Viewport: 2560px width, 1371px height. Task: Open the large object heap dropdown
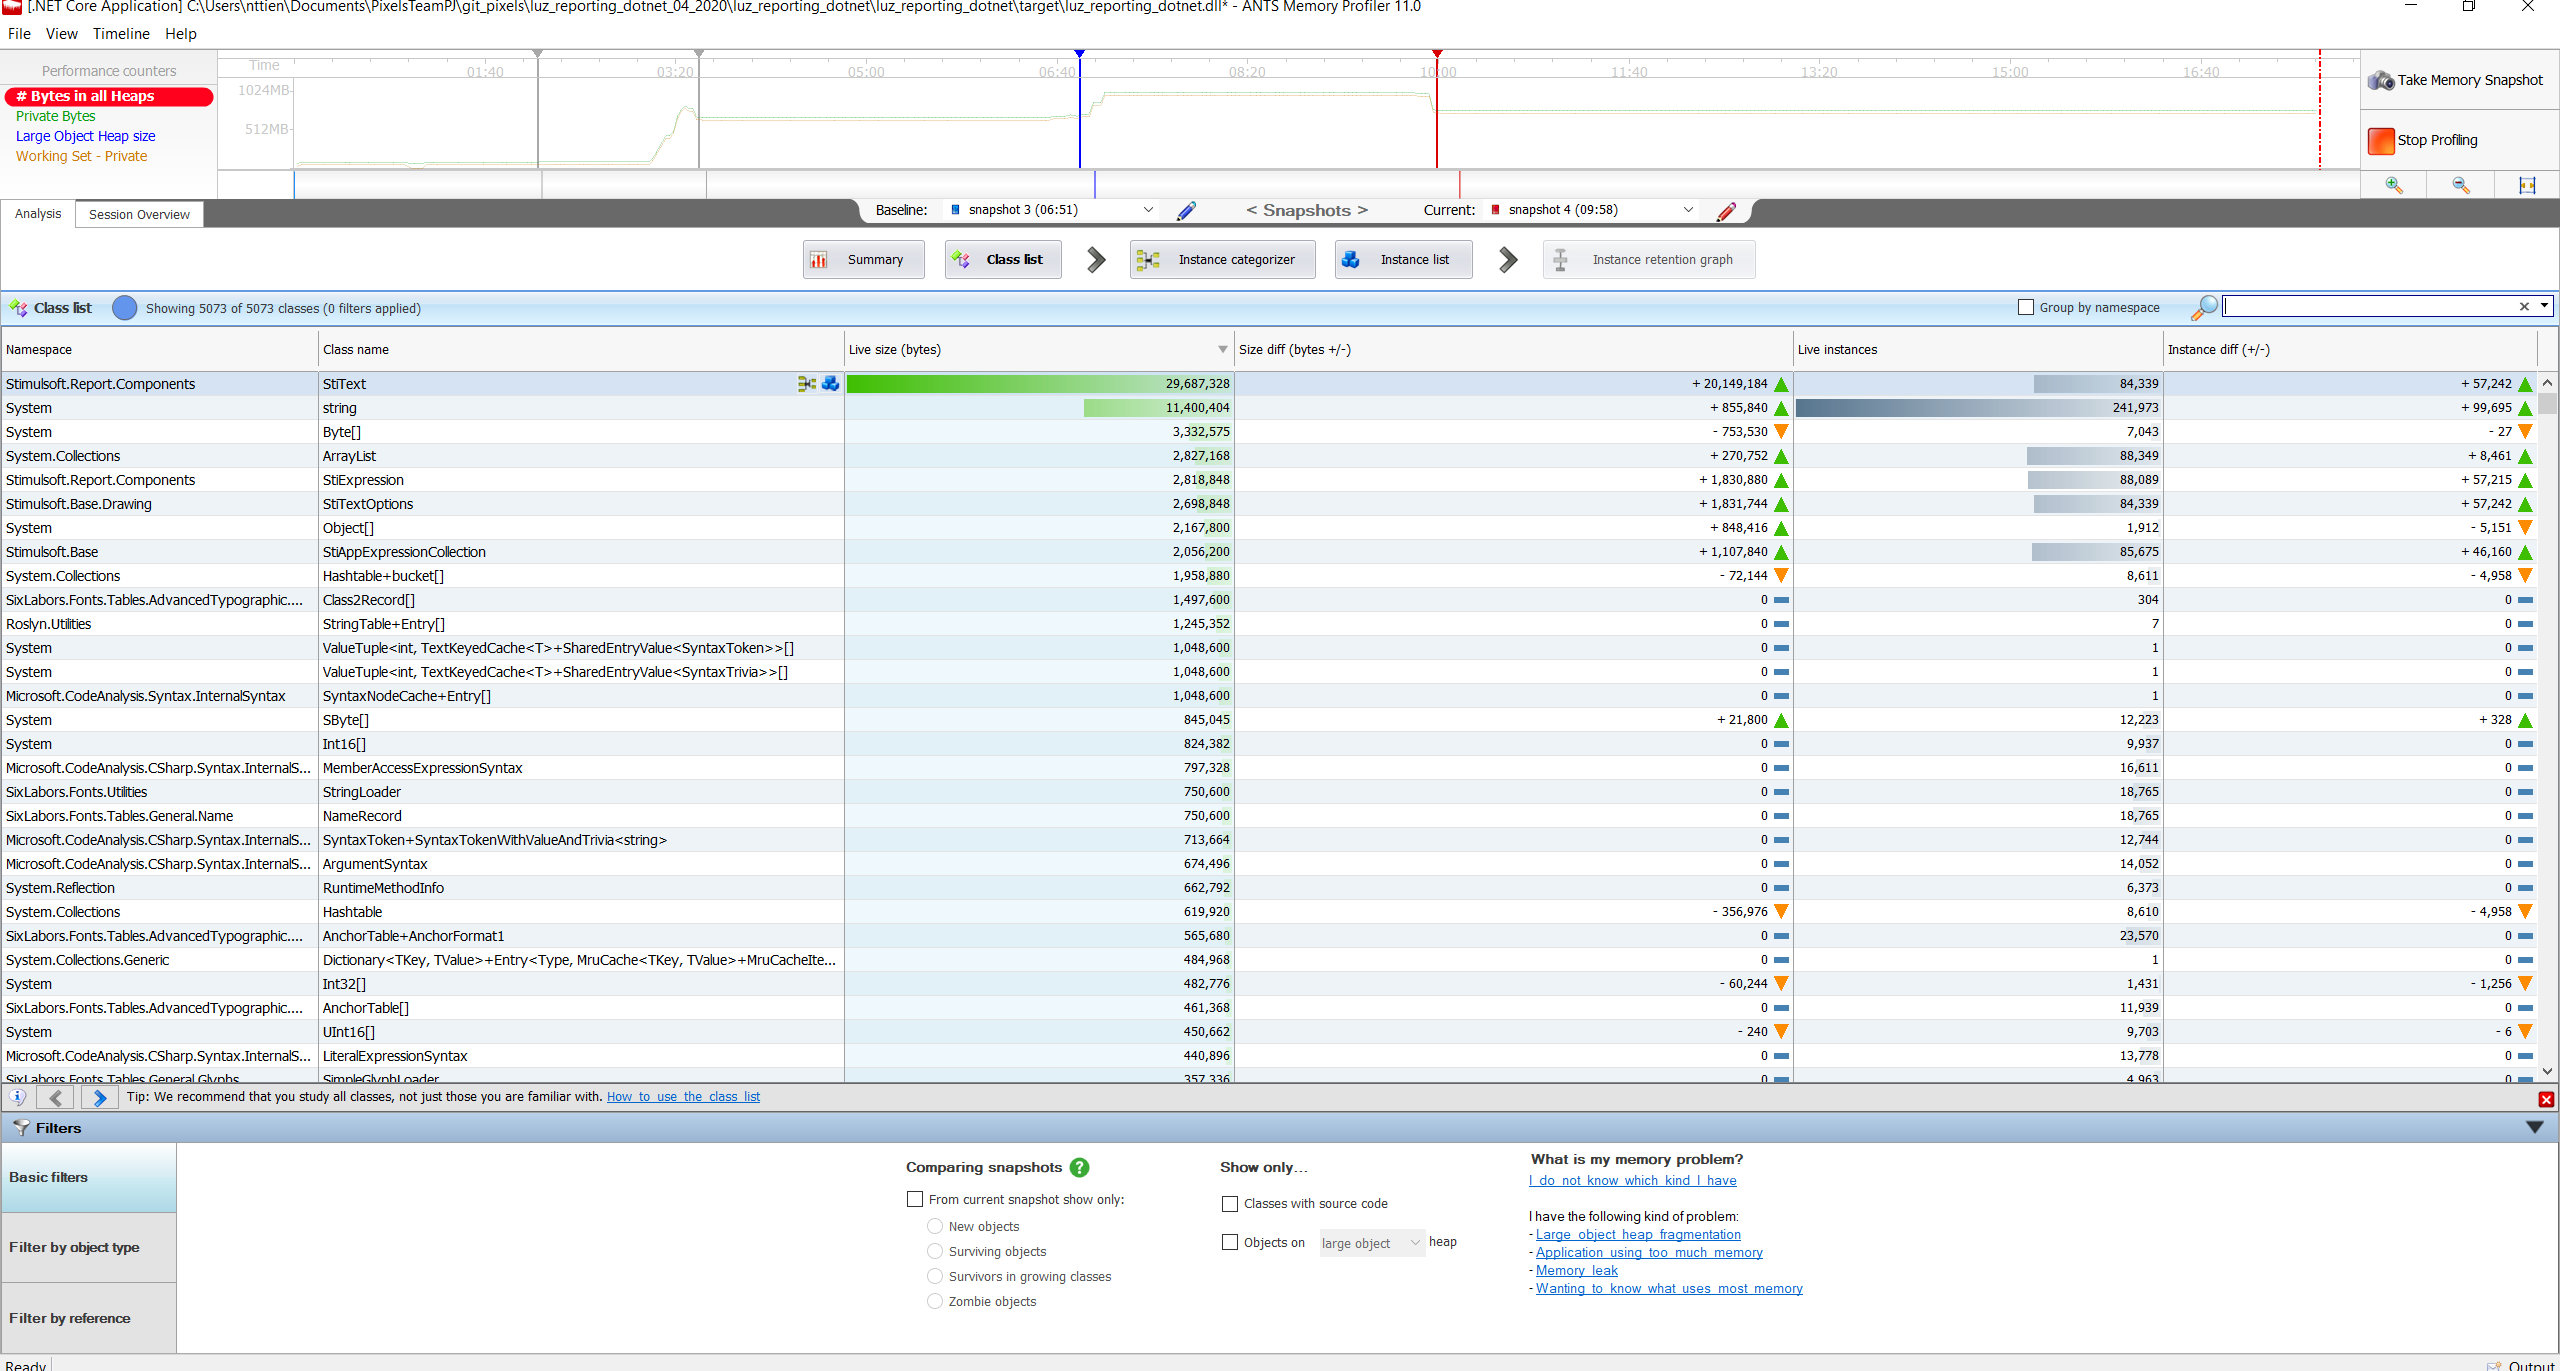1372,1243
